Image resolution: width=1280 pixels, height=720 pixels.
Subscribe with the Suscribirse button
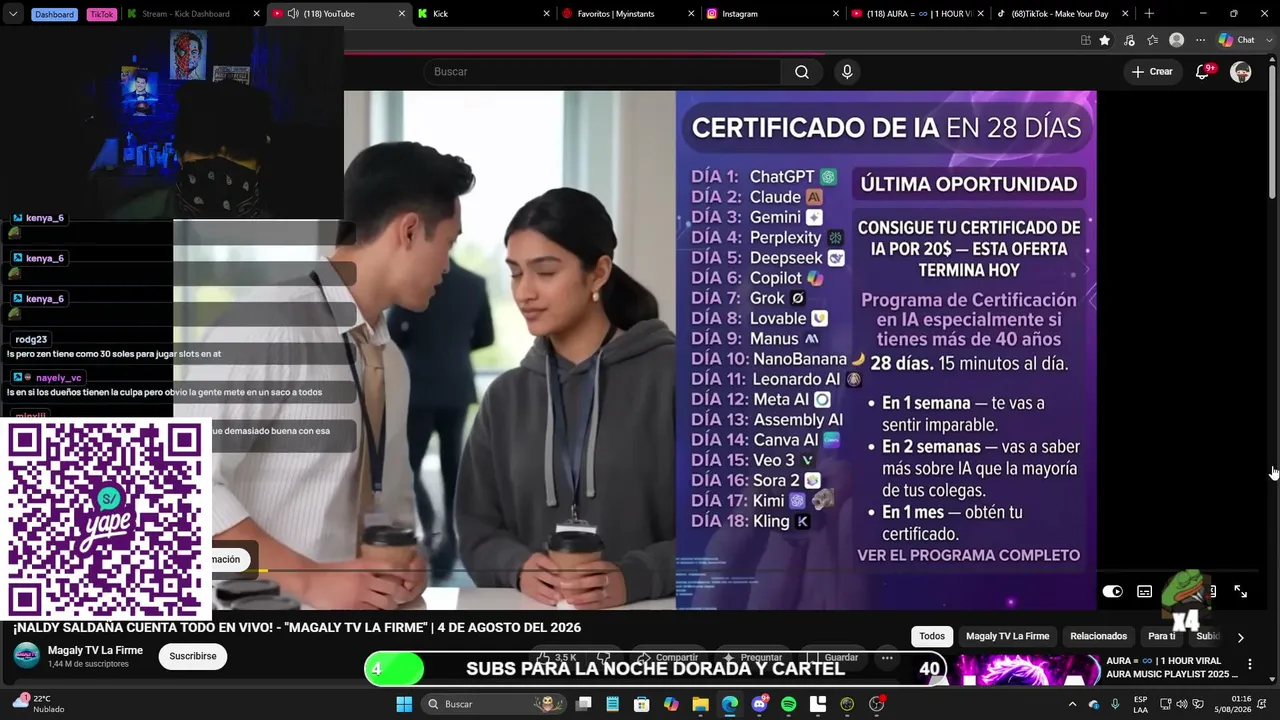[193, 656]
